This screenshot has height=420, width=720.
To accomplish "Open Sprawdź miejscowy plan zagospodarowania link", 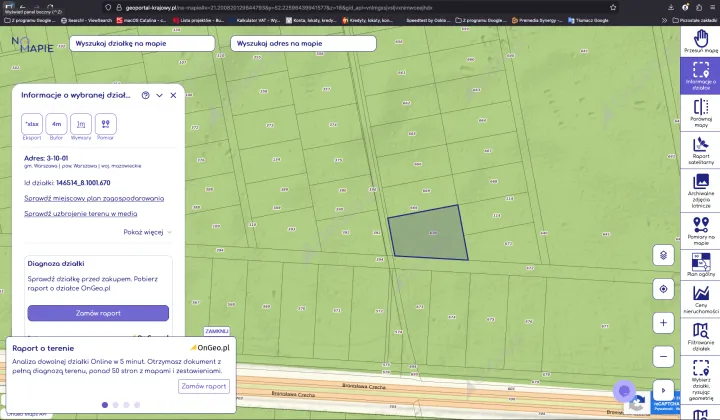I will (94, 198).
